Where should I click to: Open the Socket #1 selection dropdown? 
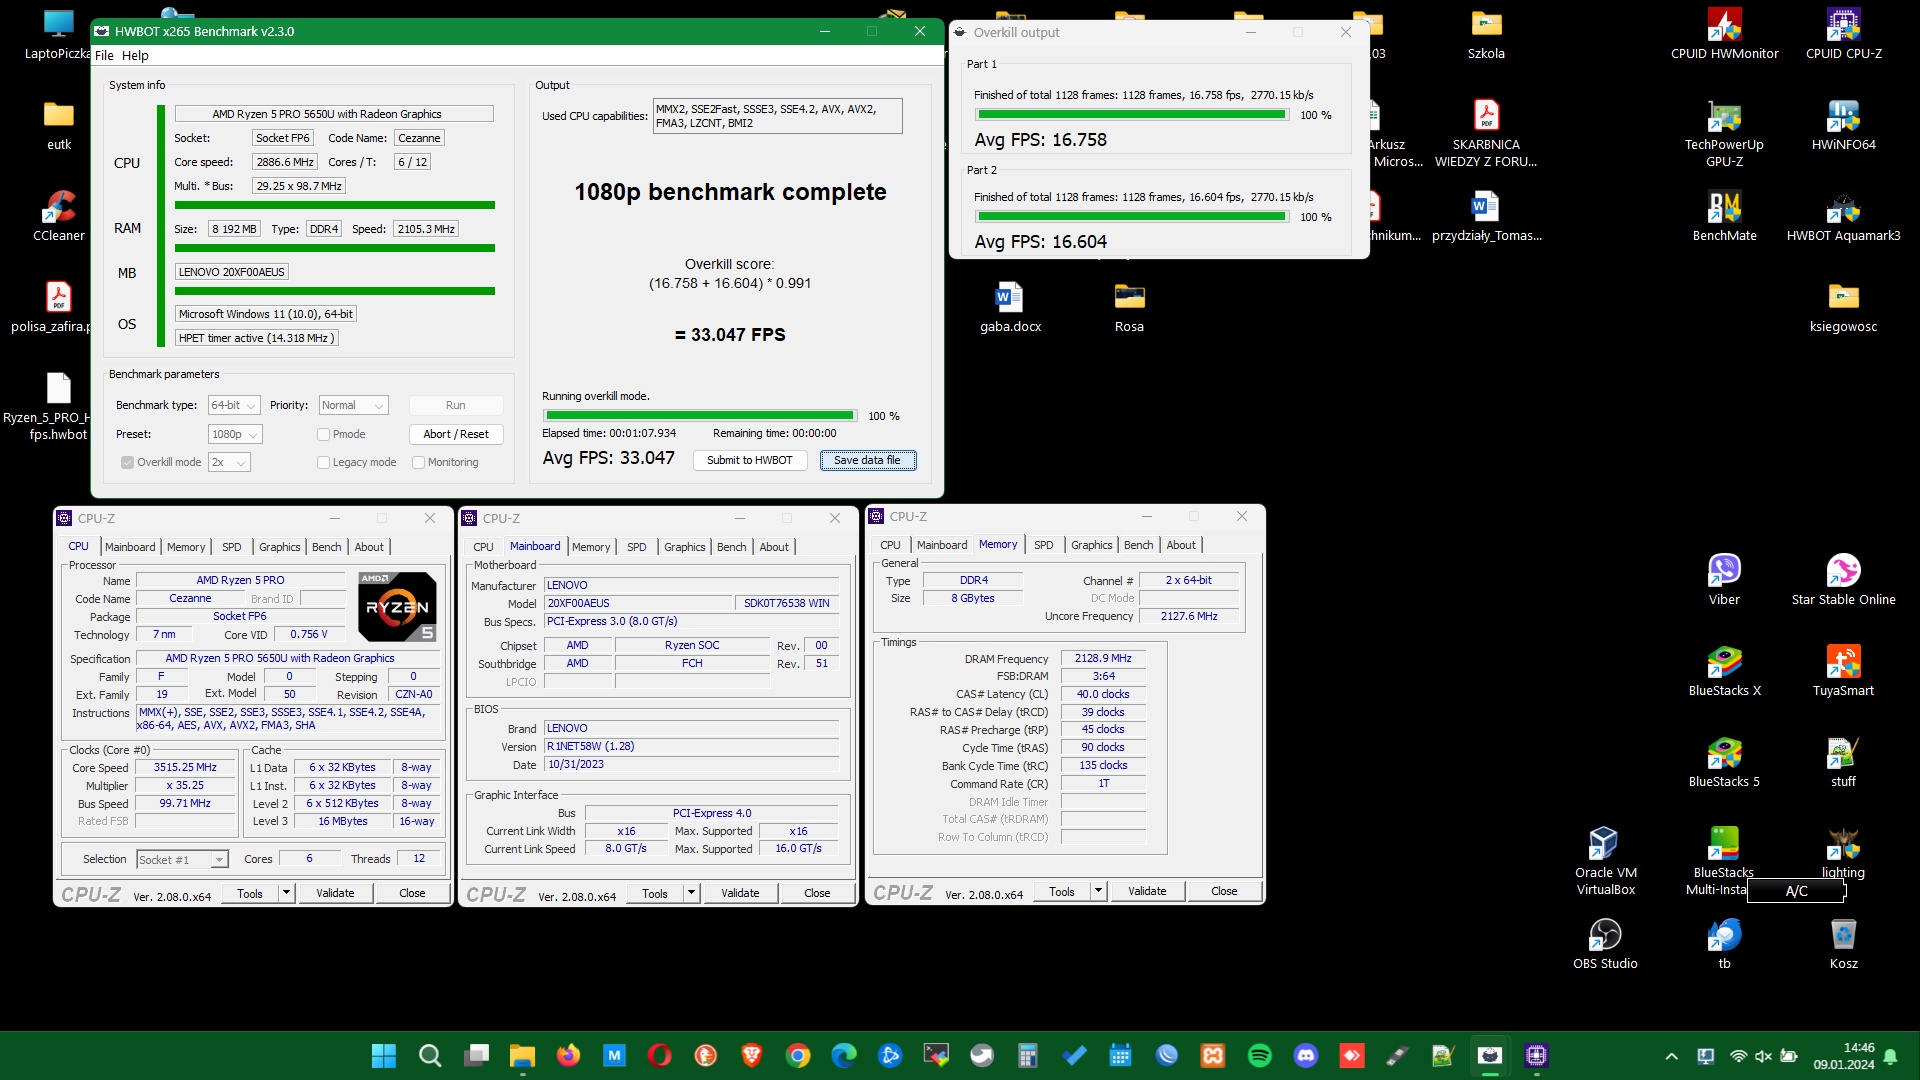click(x=182, y=859)
